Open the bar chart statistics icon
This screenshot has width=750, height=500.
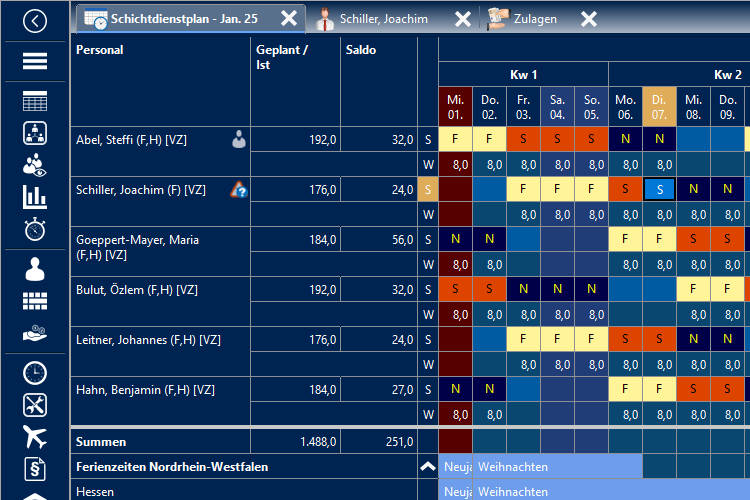click(x=35, y=197)
